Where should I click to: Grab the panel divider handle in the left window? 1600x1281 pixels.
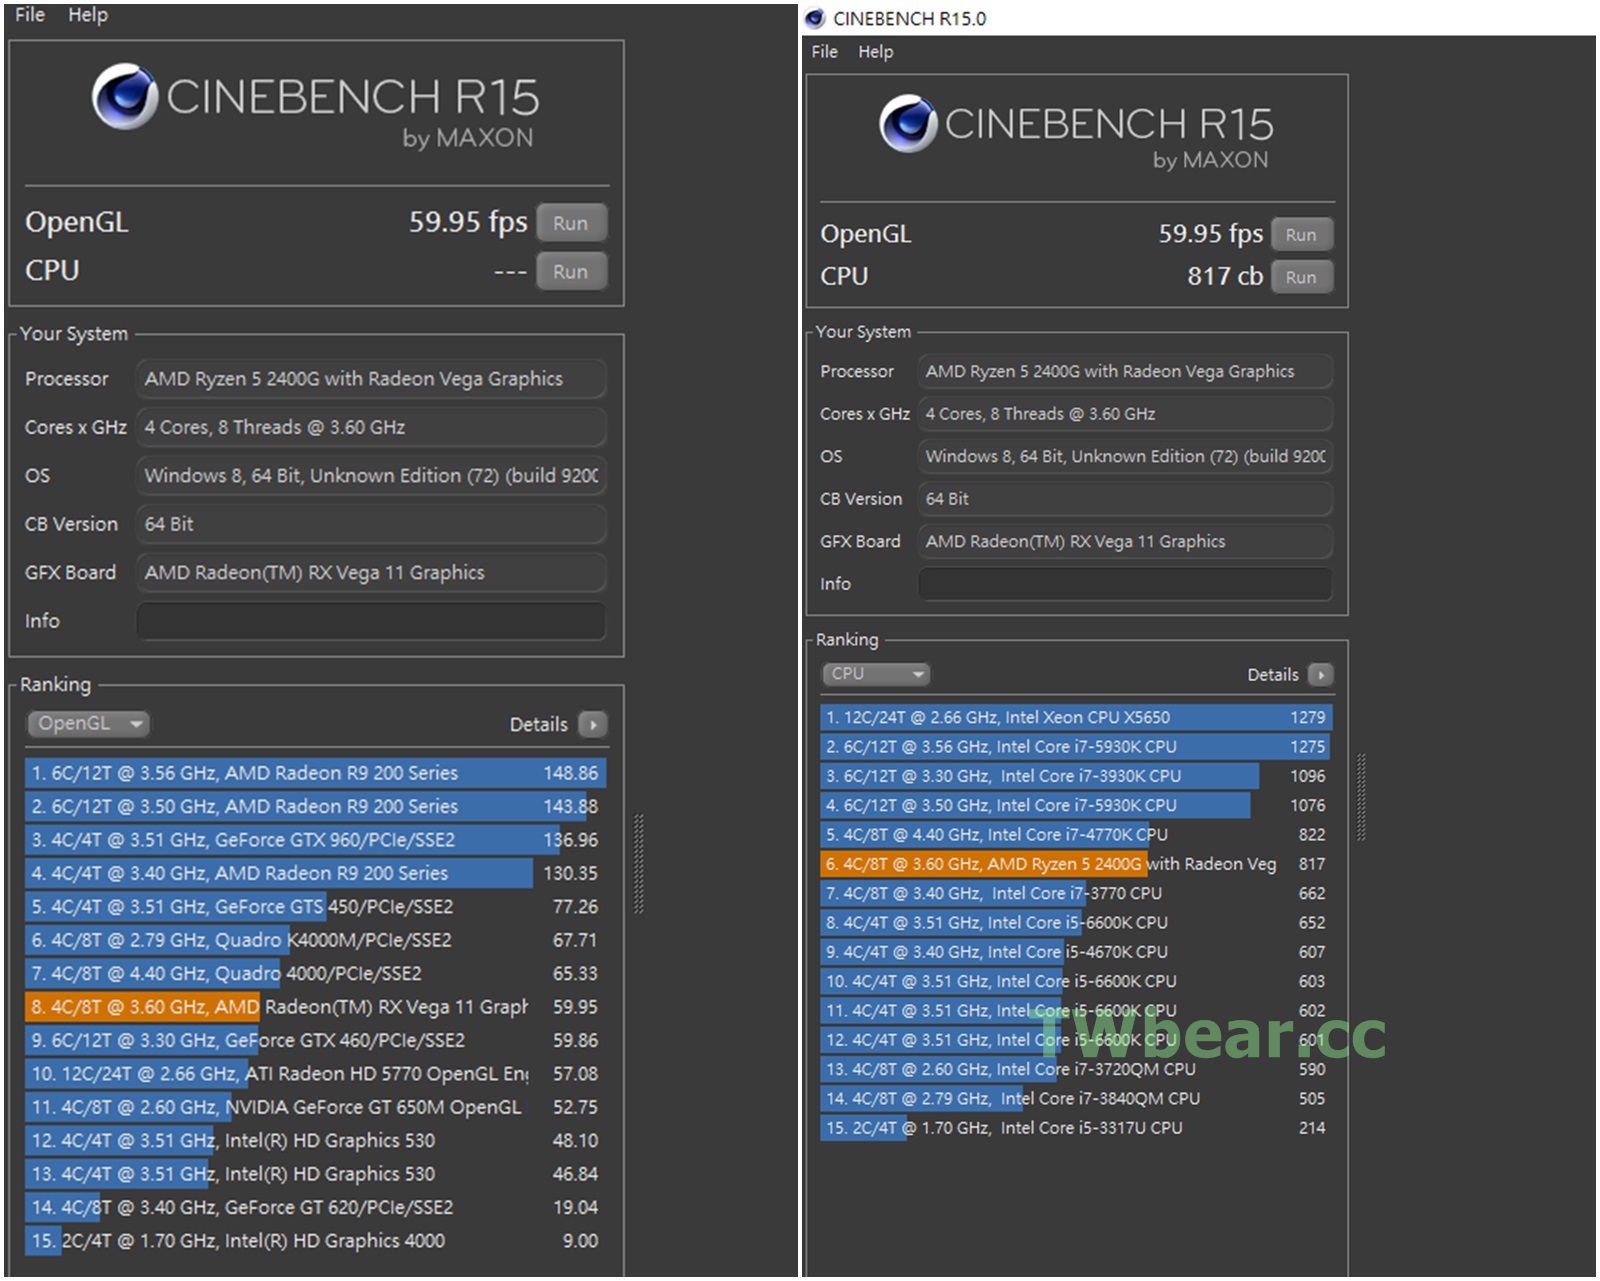click(x=639, y=864)
